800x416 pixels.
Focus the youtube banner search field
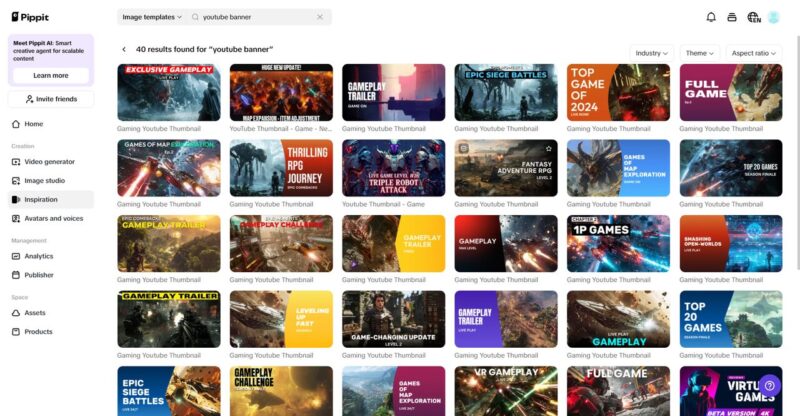pos(258,17)
